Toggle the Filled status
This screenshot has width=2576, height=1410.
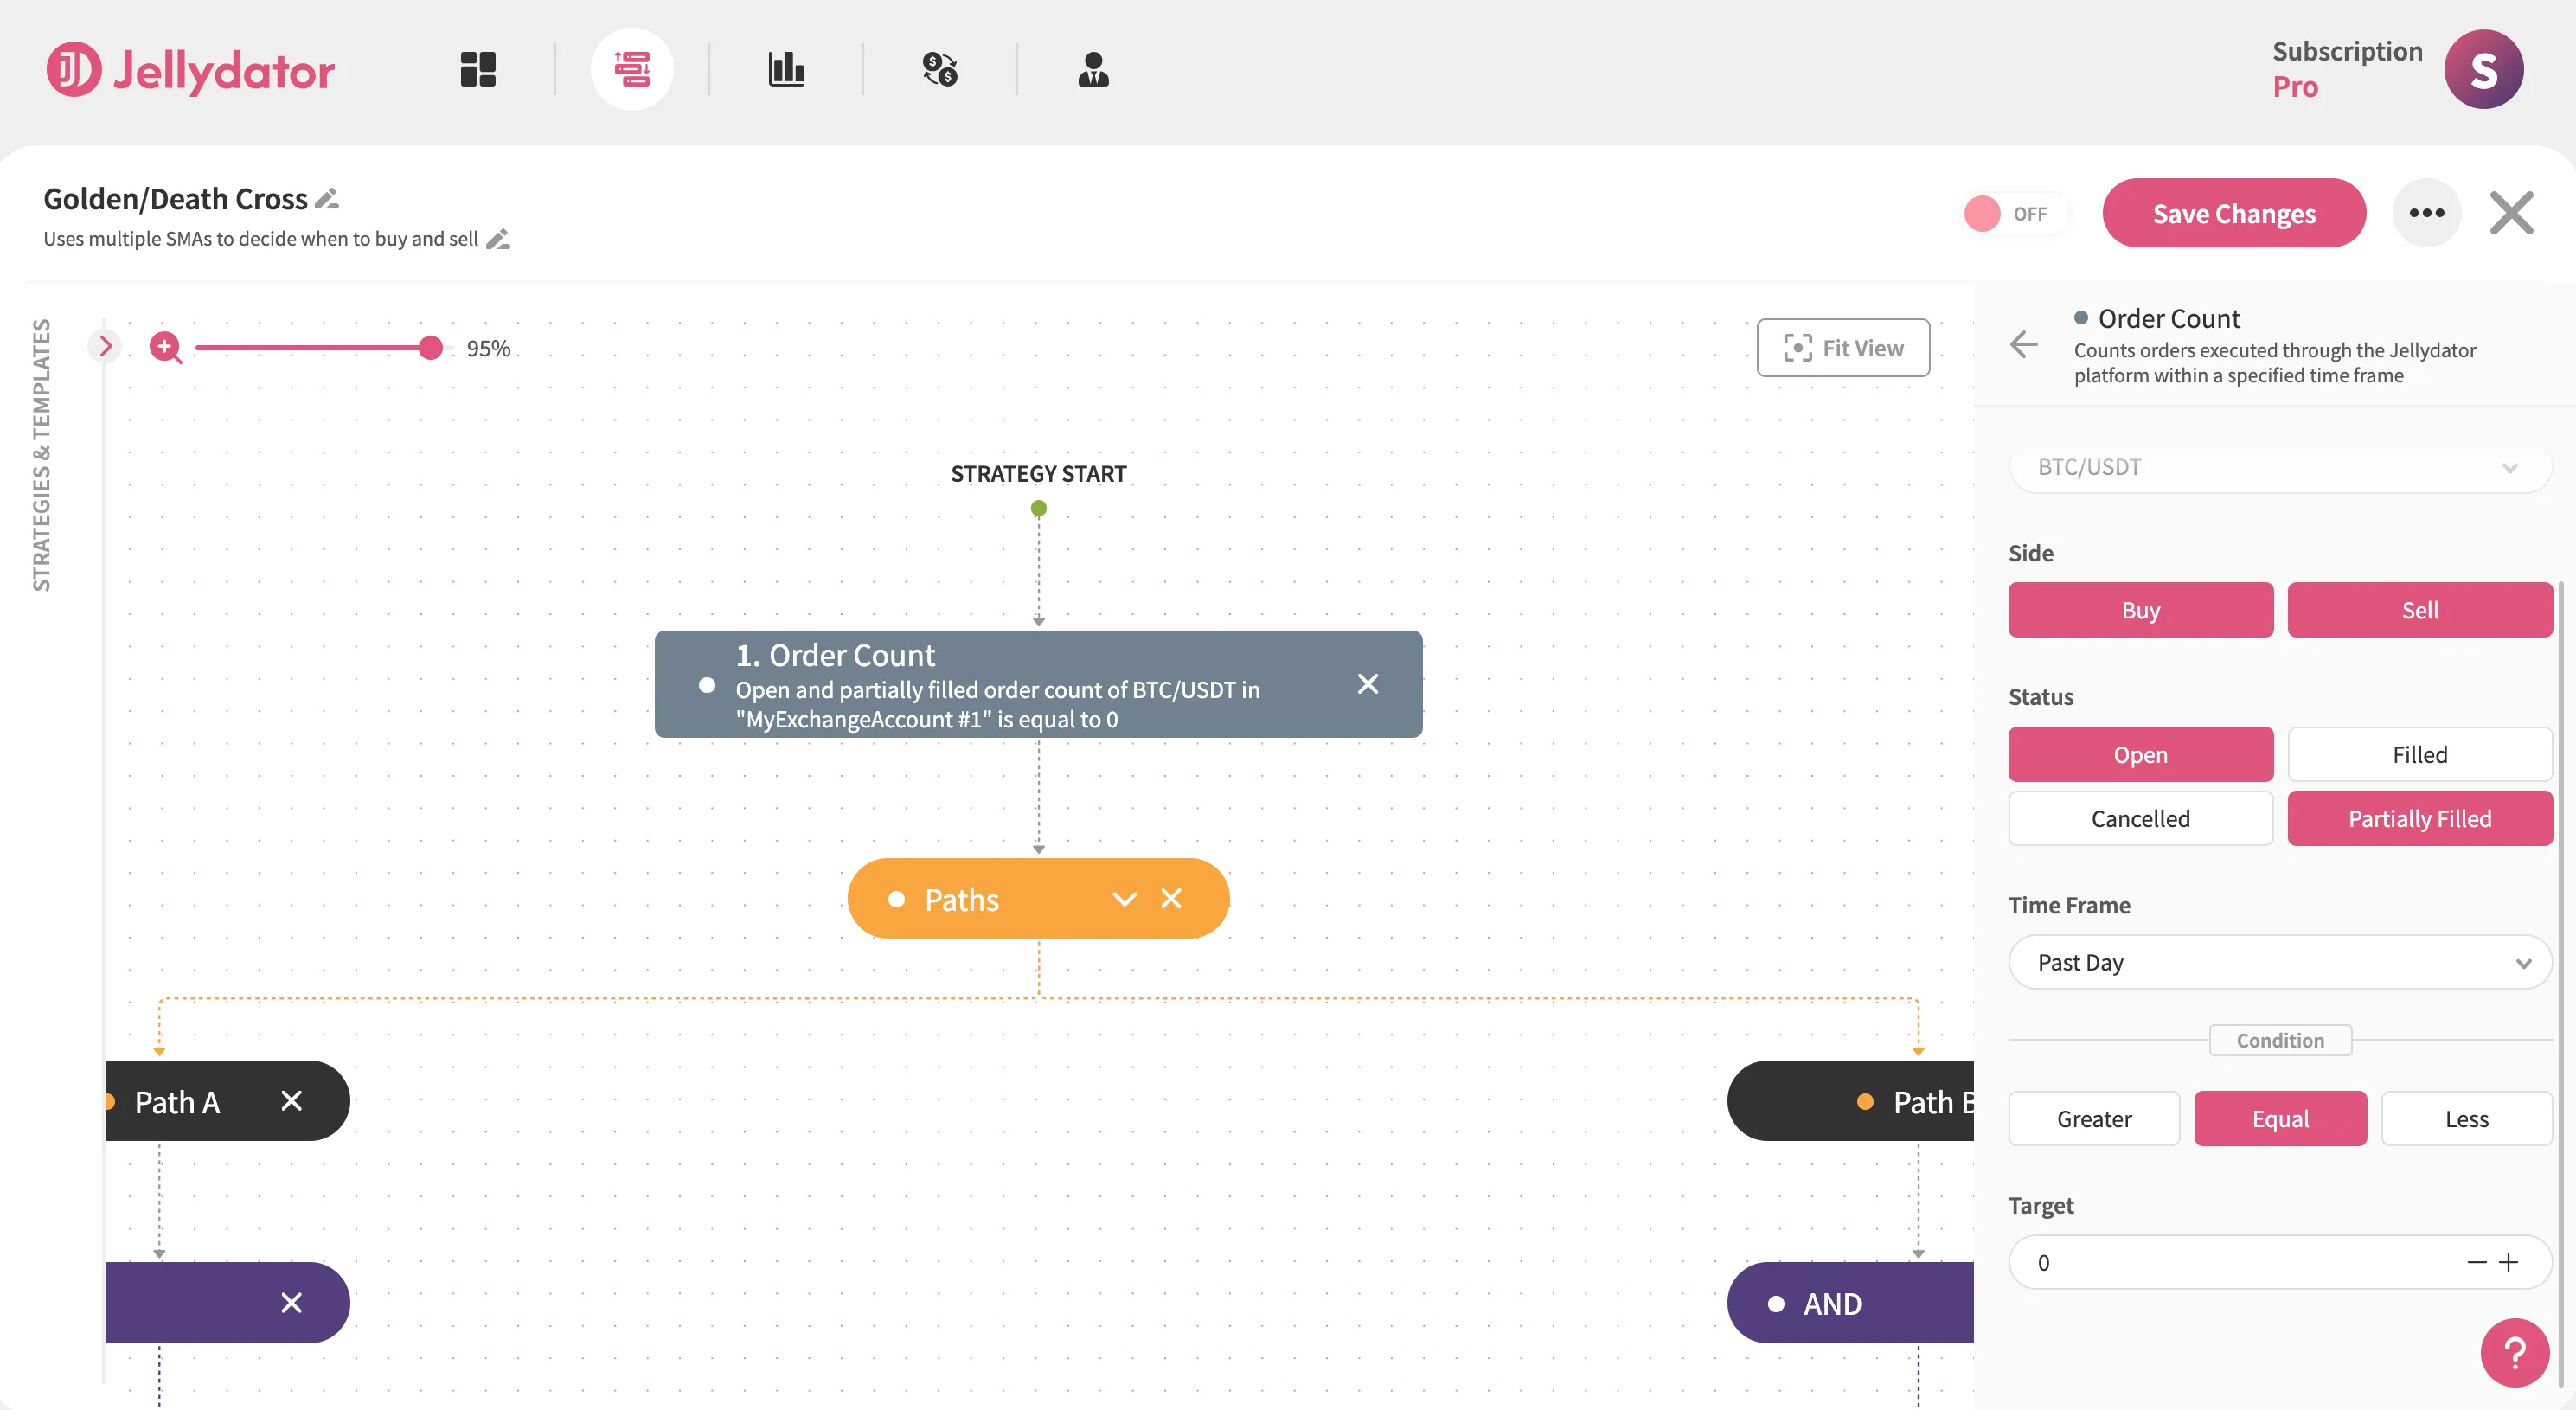pyautogui.click(x=2420, y=754)
